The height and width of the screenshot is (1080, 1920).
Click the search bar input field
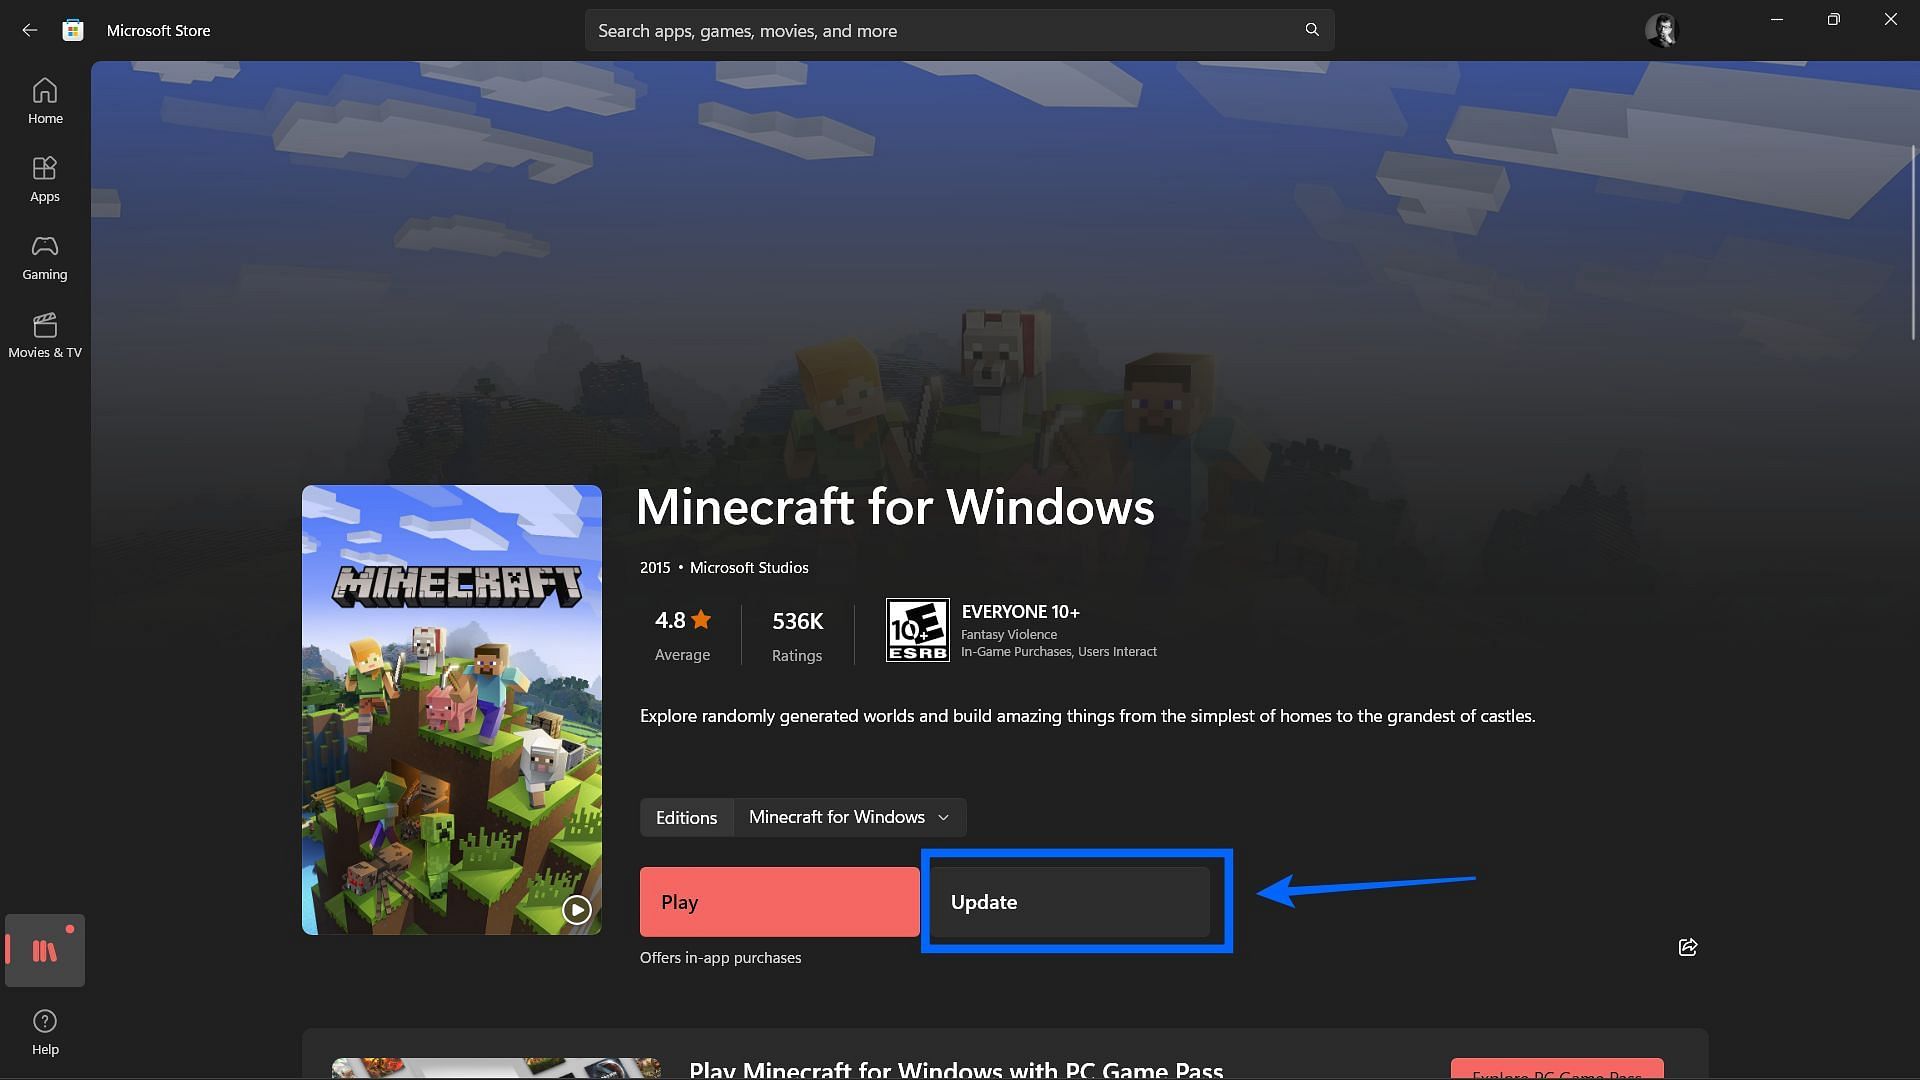[x=959, y=29]
